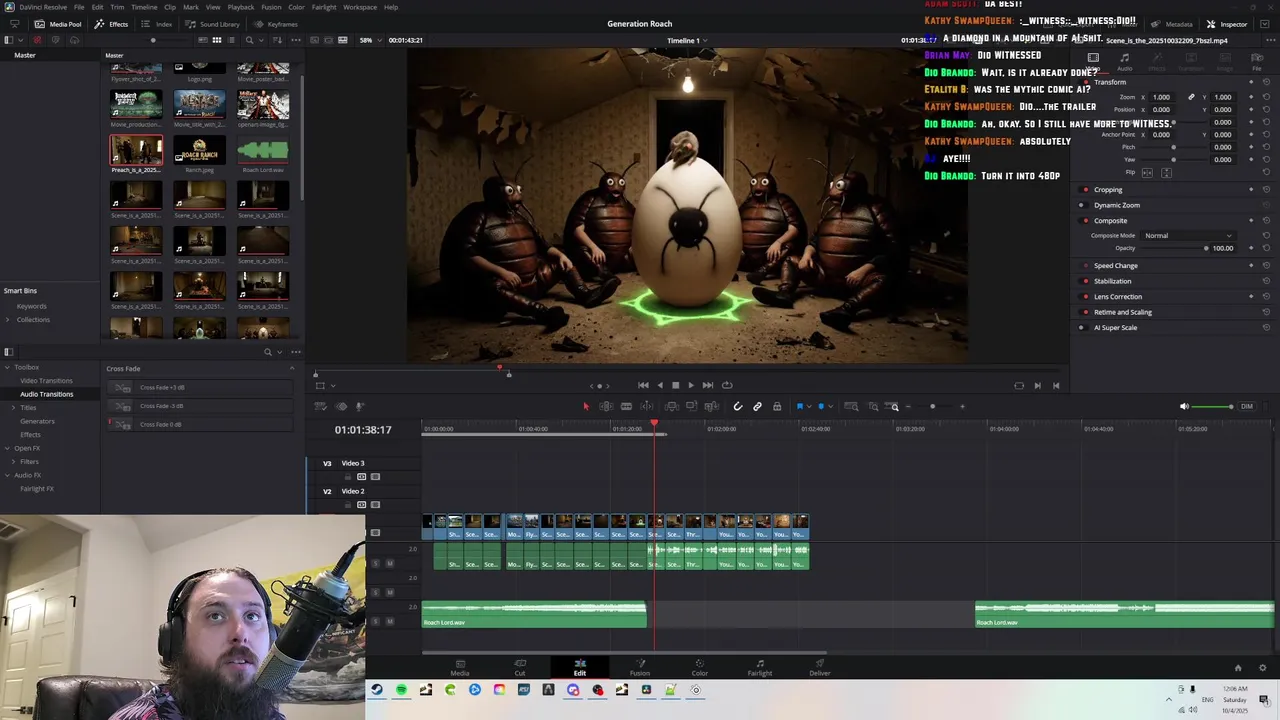Open the Index panel
This screenshot has width=1280, height=720.
coord(158,24)
